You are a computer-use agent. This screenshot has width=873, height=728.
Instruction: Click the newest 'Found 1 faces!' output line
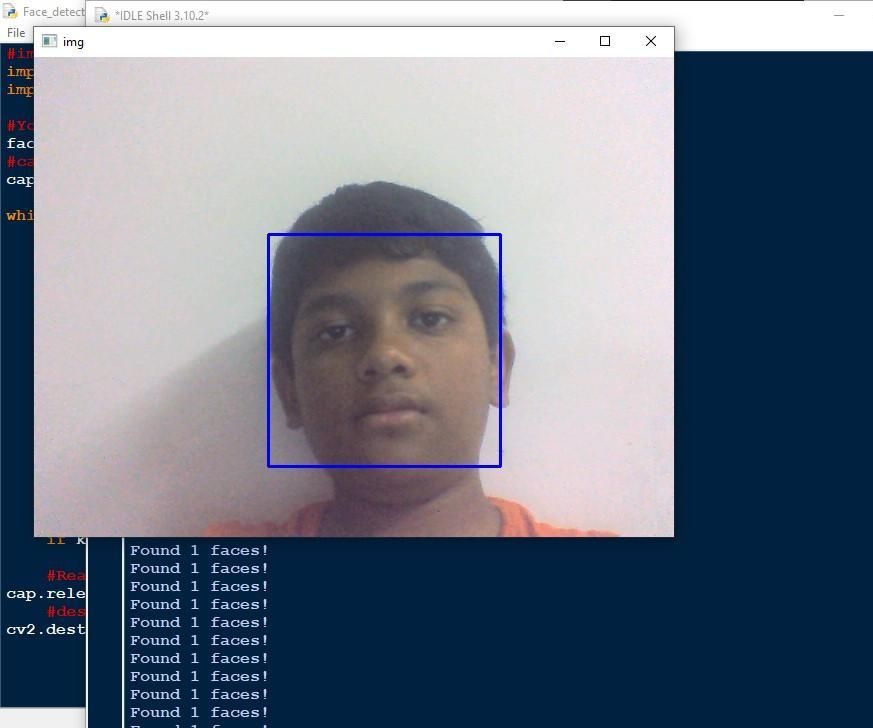coord(199,712)
